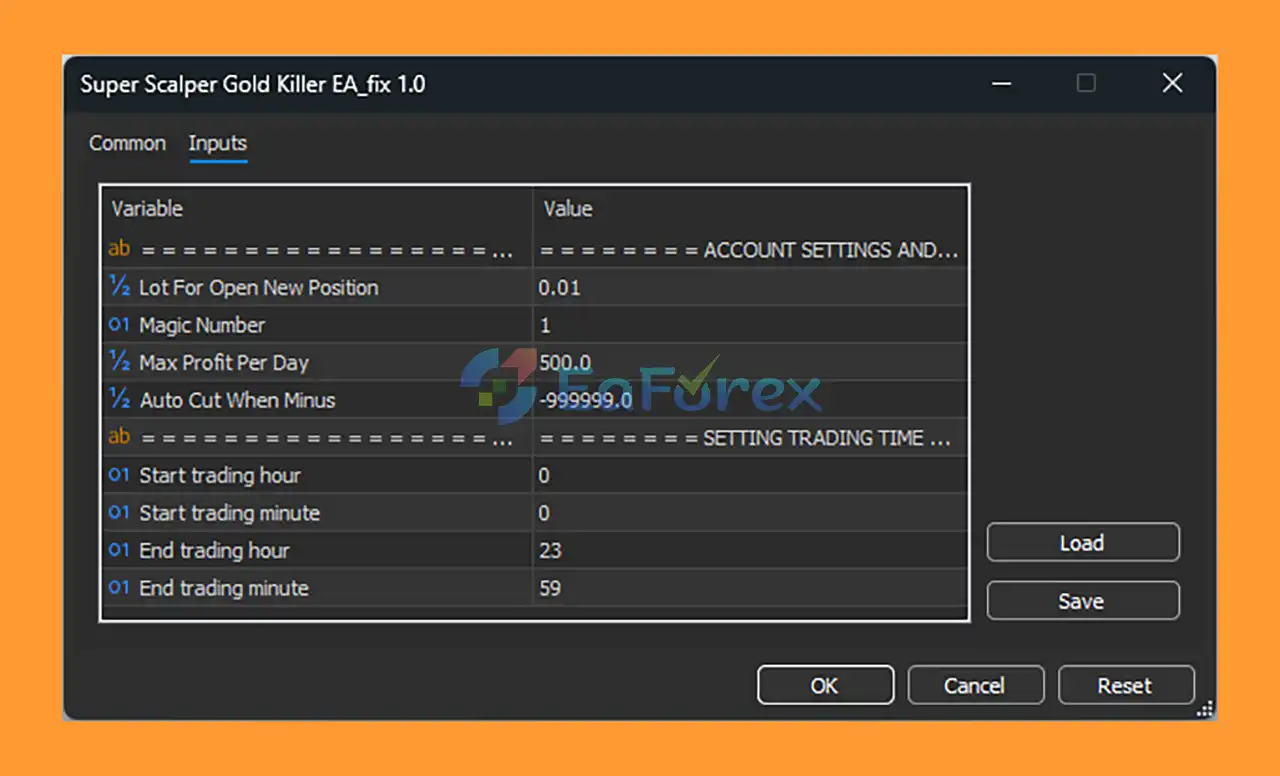
Task: Select the Lot value 0.01 field
Action: click(x=560, y=288)
